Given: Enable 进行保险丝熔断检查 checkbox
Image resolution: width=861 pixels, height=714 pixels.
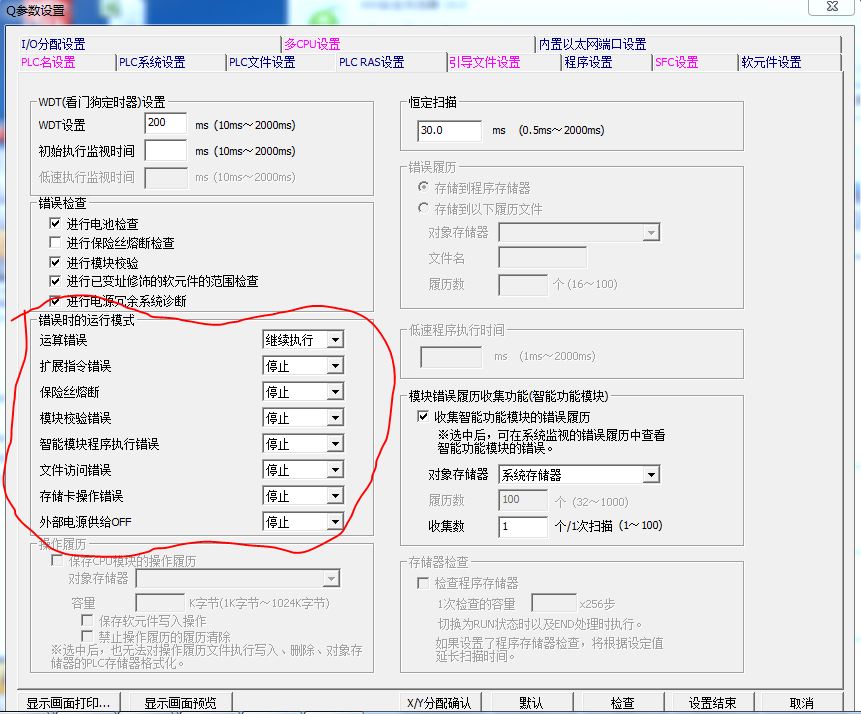Looking at the screenshot, I should [56, 243].
